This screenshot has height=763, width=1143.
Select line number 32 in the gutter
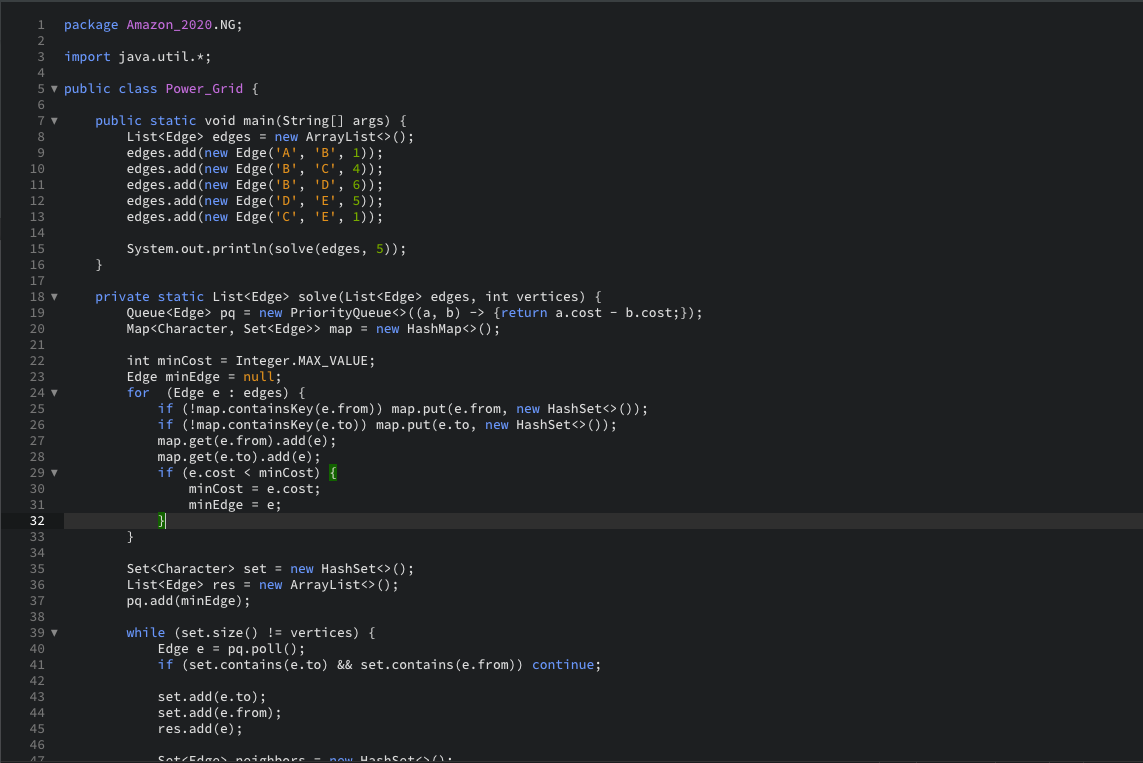coord(37,521)
